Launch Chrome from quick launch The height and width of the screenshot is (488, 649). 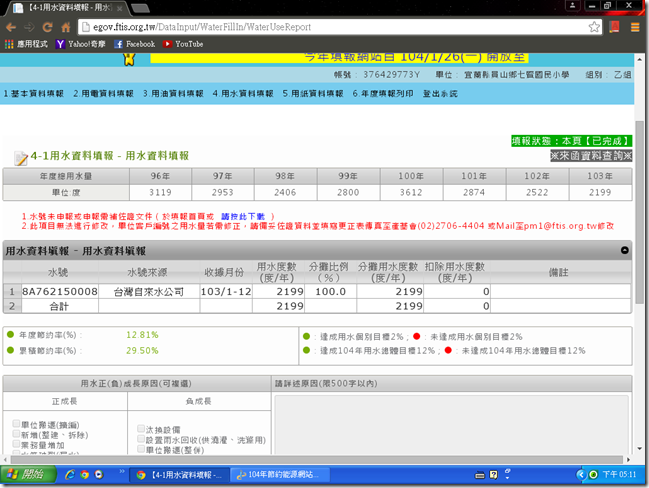(x=84, y=474)
